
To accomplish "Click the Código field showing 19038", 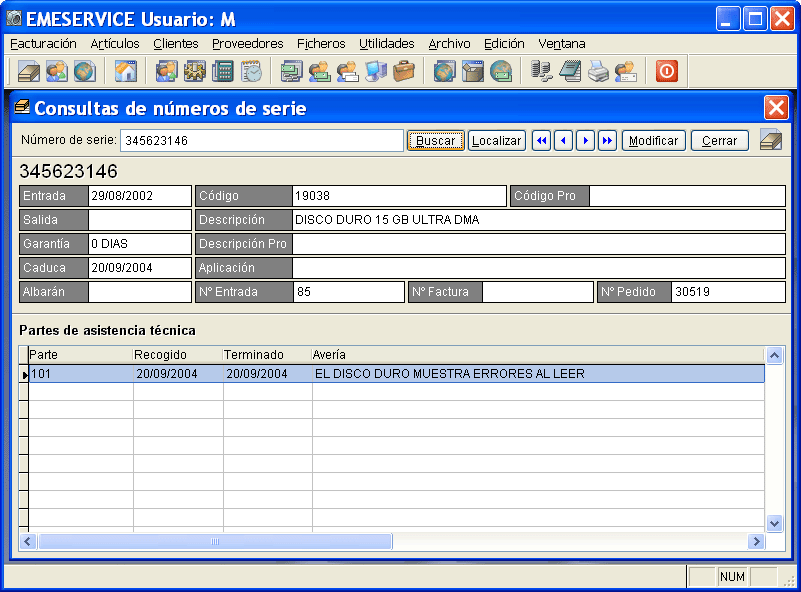I will pyautogui.click(x=399, y=196).
